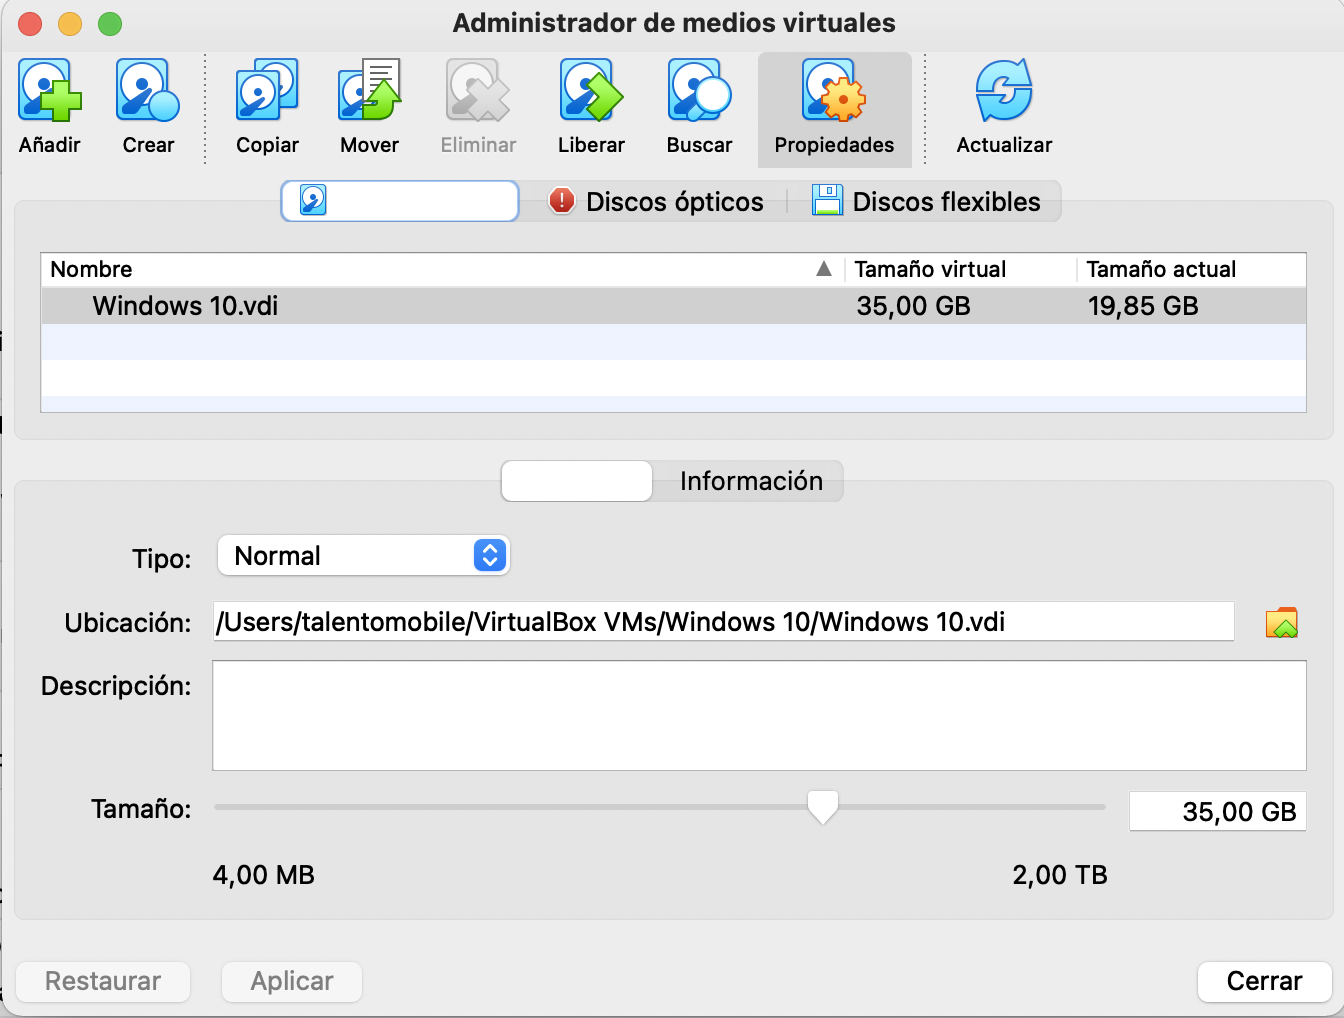Click the Actualizar refresh icon
The image size is (1344, 1018).
pos(1004,92)
